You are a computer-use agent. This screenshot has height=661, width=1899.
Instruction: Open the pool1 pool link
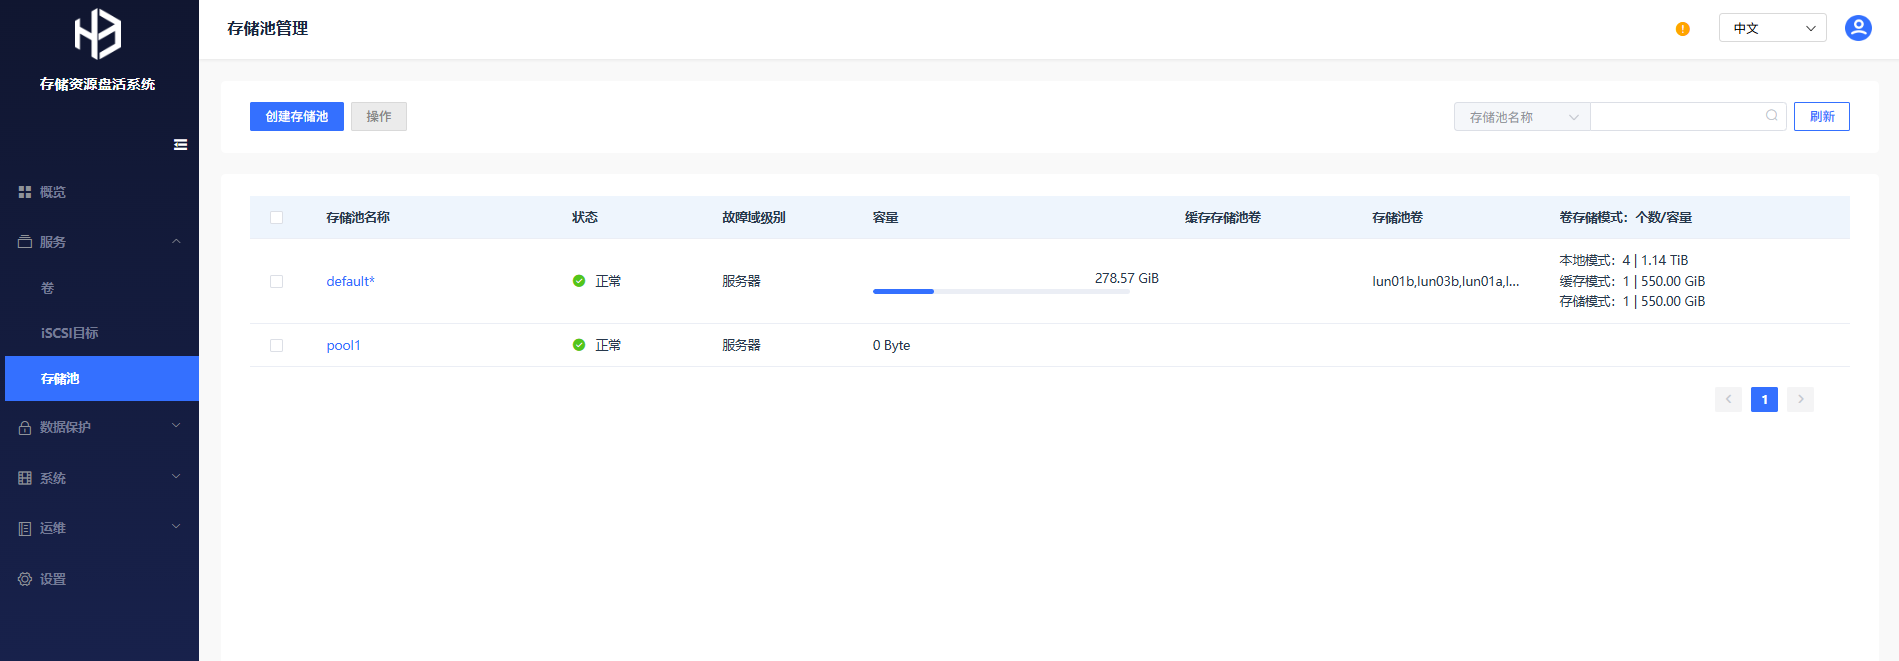coord(343,345)
